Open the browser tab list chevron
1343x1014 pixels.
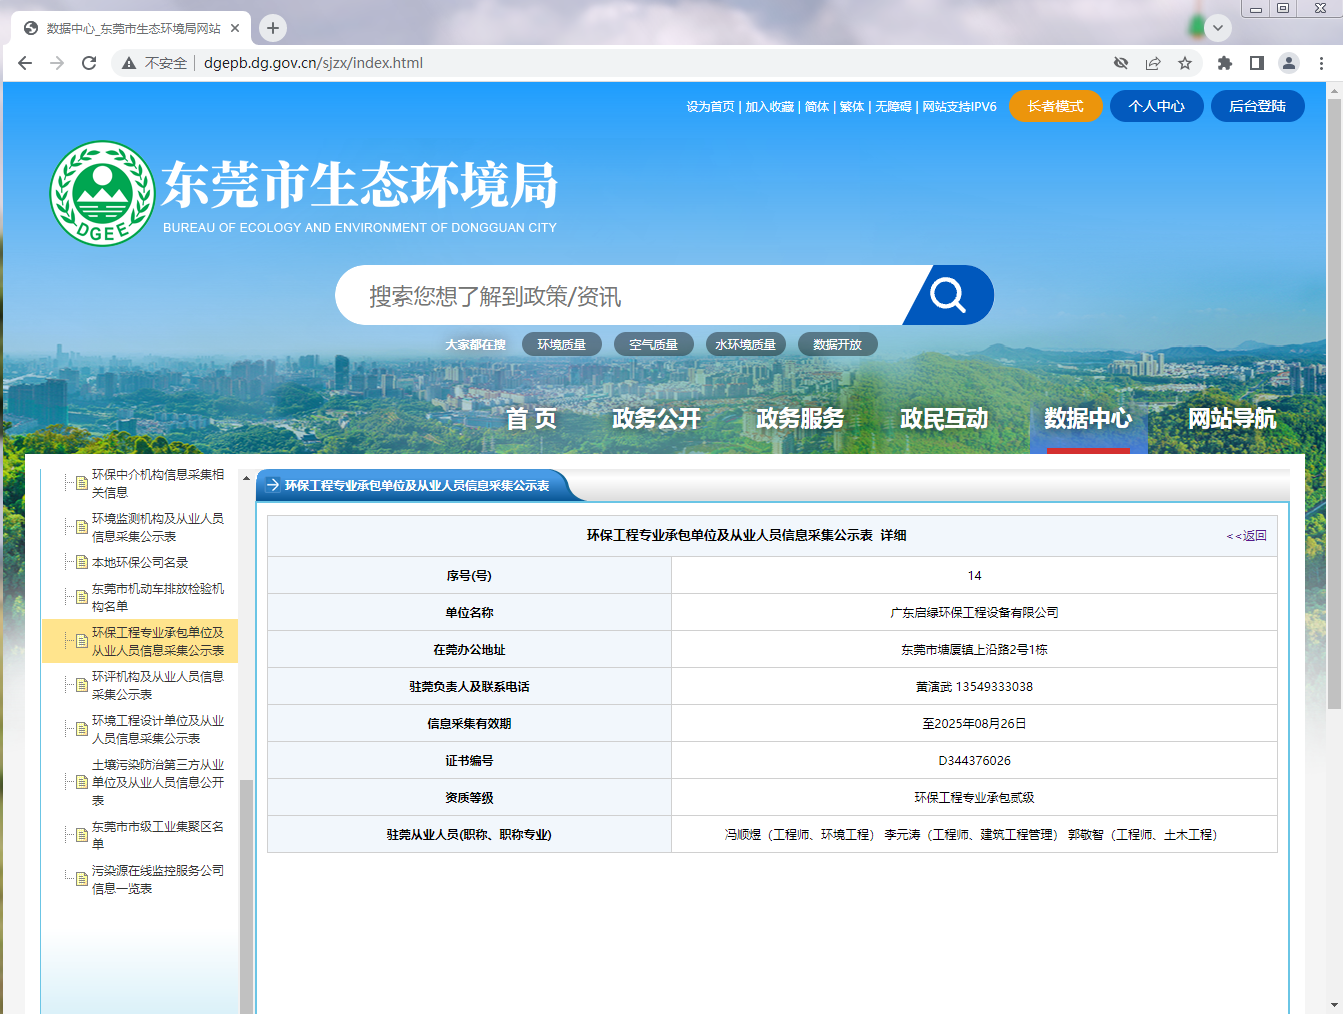click(x=1217, y=28)
